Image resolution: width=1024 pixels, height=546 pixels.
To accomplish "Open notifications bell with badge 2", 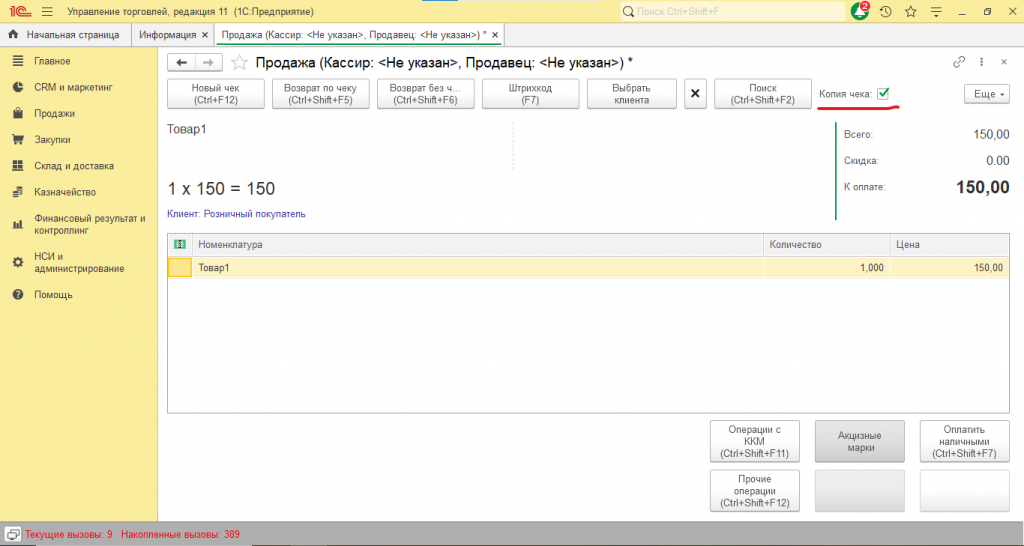I will (x=860, y=11).
